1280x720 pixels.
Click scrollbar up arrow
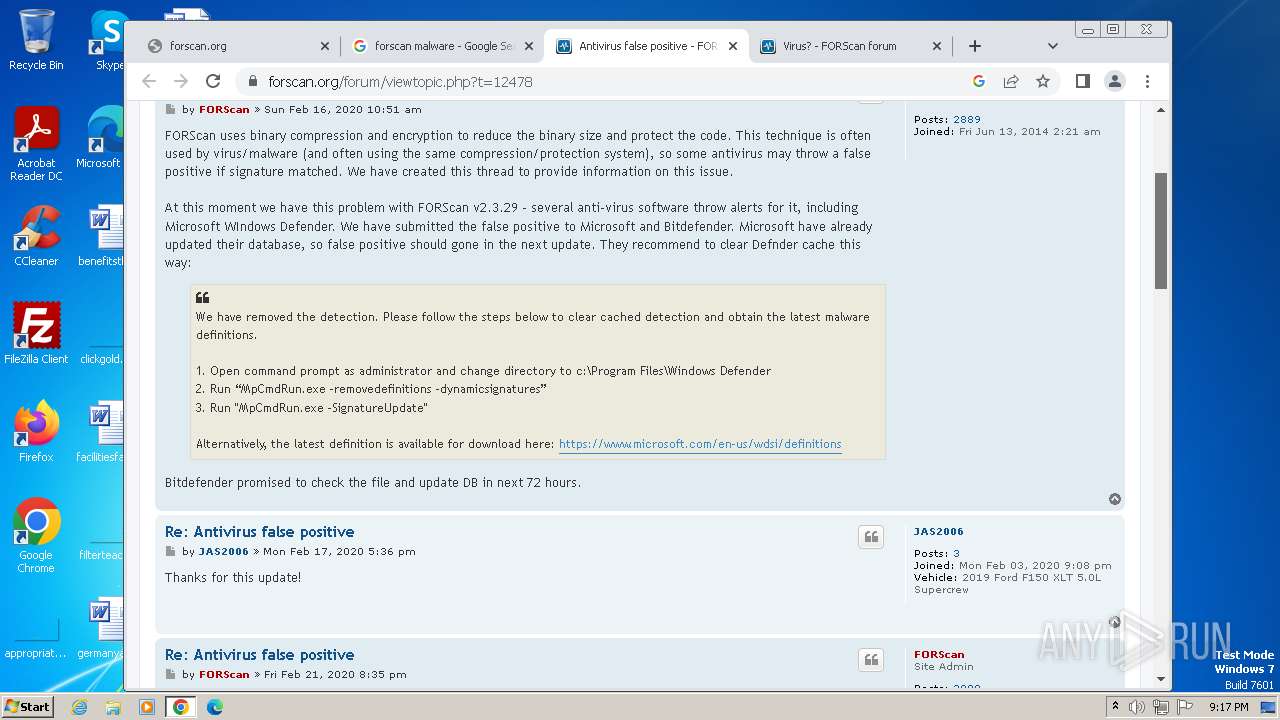point(1161,110)
